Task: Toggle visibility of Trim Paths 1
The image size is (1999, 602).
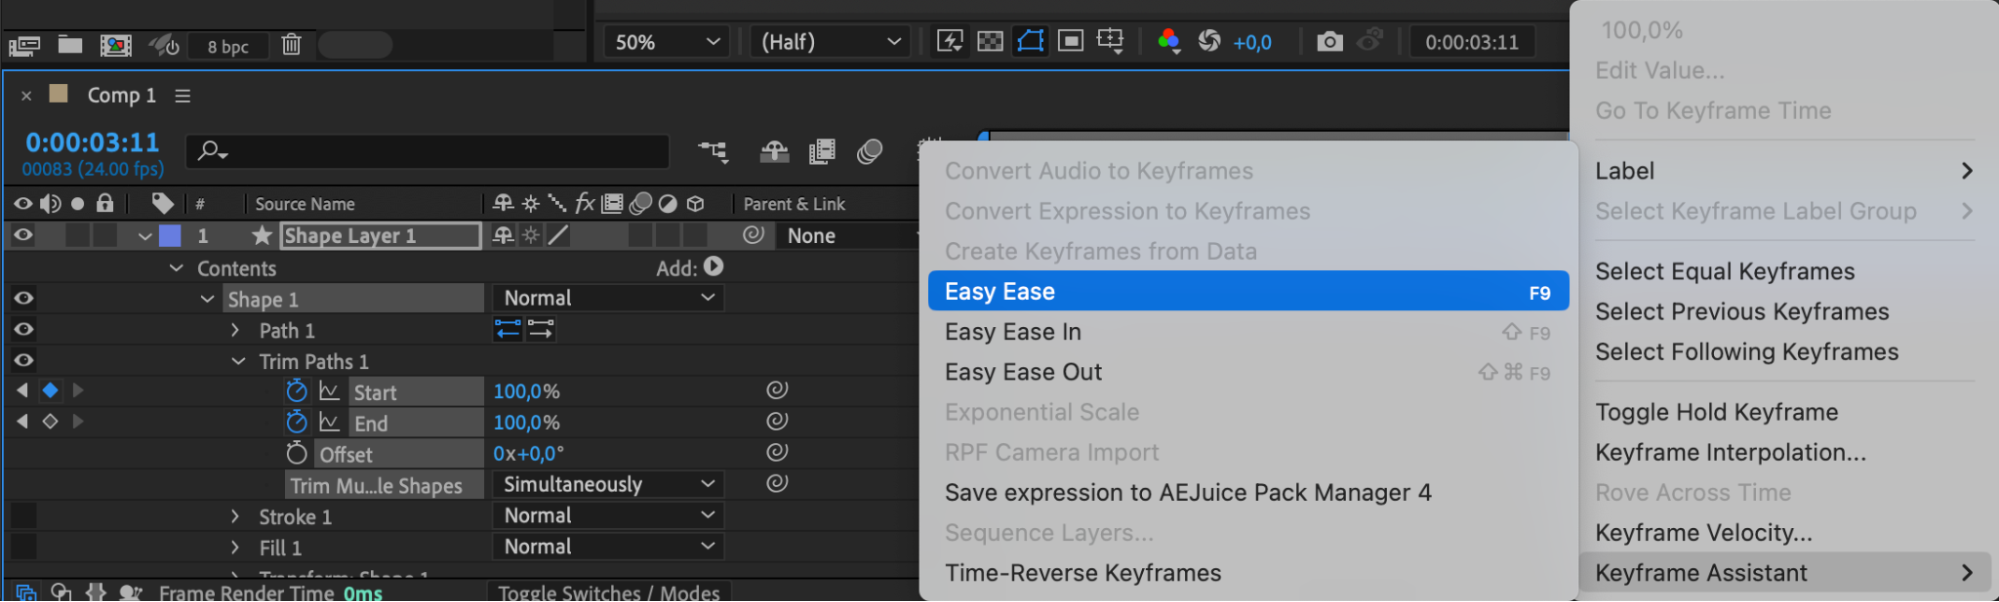Action: coord(23,360)
